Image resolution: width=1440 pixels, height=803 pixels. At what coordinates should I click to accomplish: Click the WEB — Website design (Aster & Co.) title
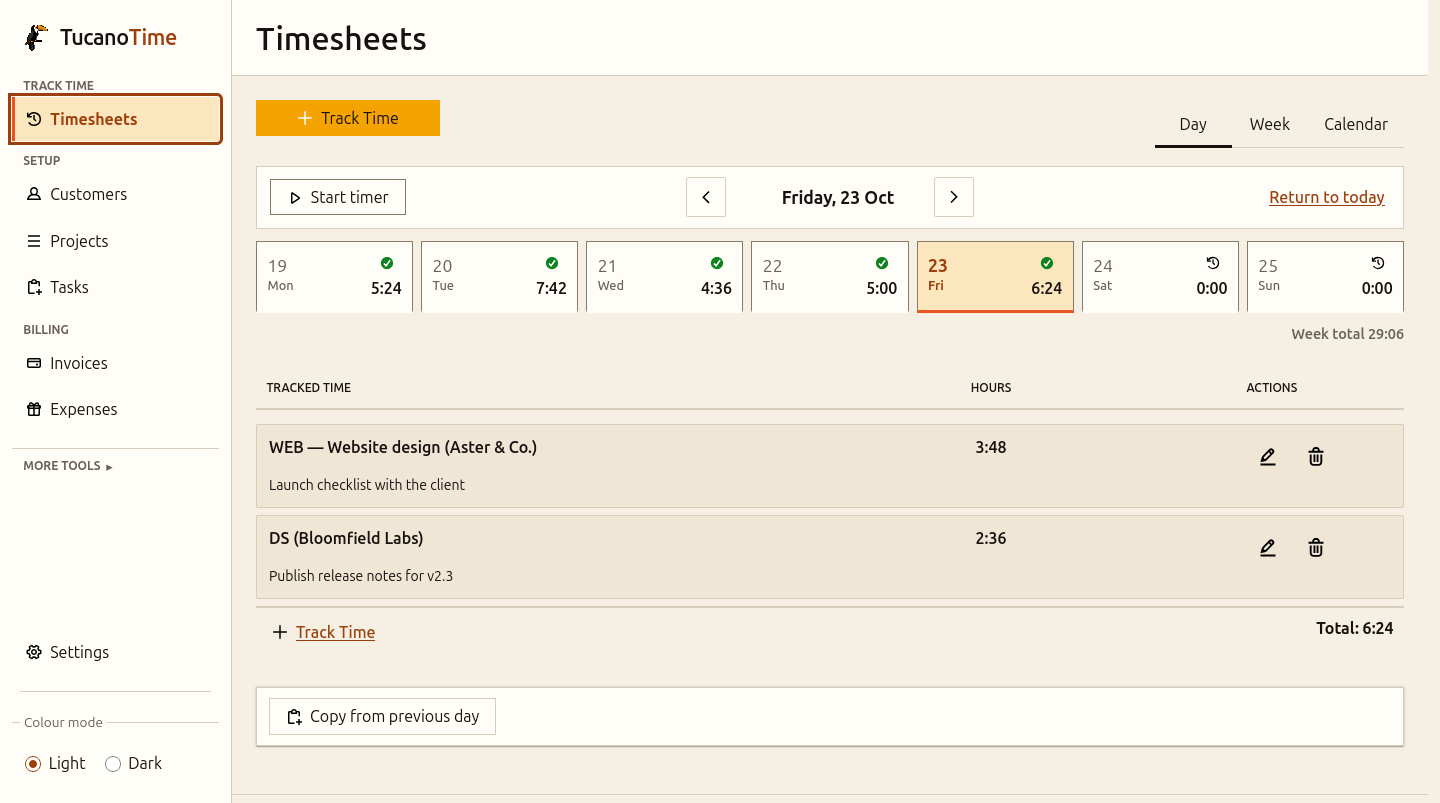(x=403, y=447)
